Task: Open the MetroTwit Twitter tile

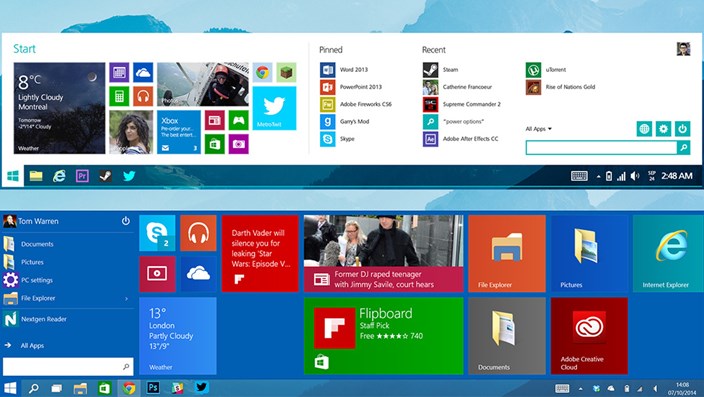Action: 274,108
